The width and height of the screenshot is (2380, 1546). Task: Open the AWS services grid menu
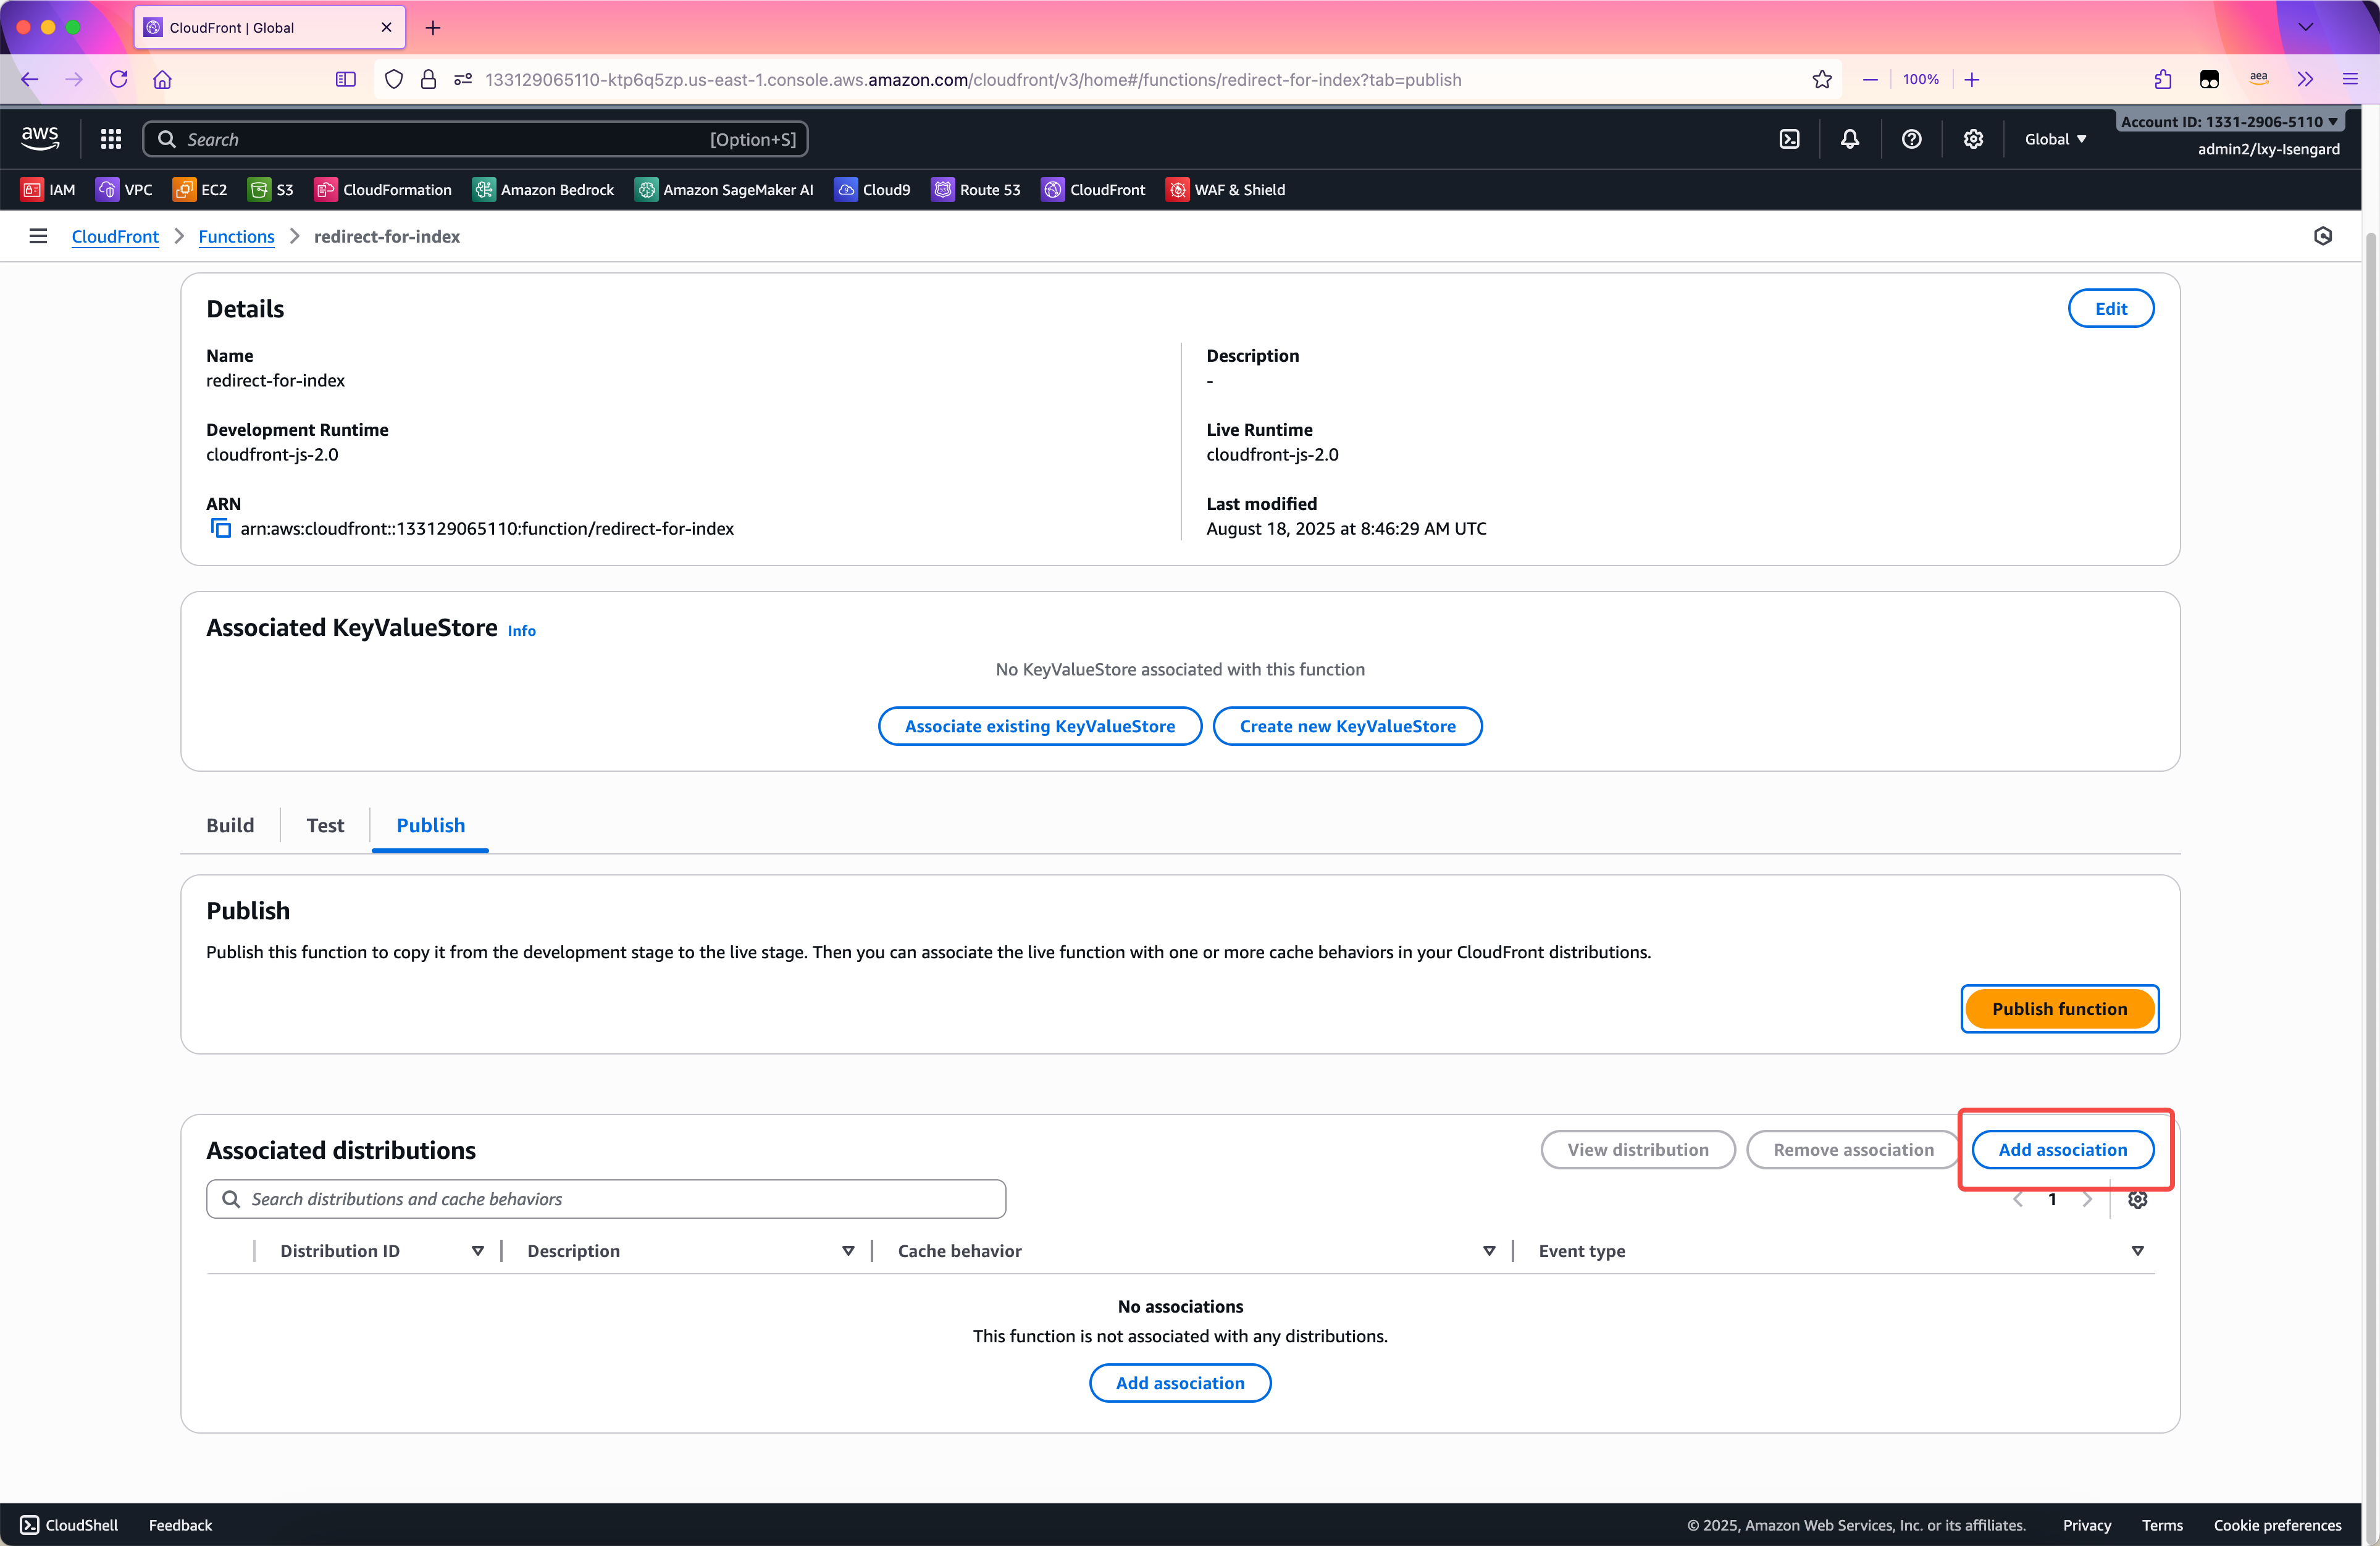tap(111, 139)
